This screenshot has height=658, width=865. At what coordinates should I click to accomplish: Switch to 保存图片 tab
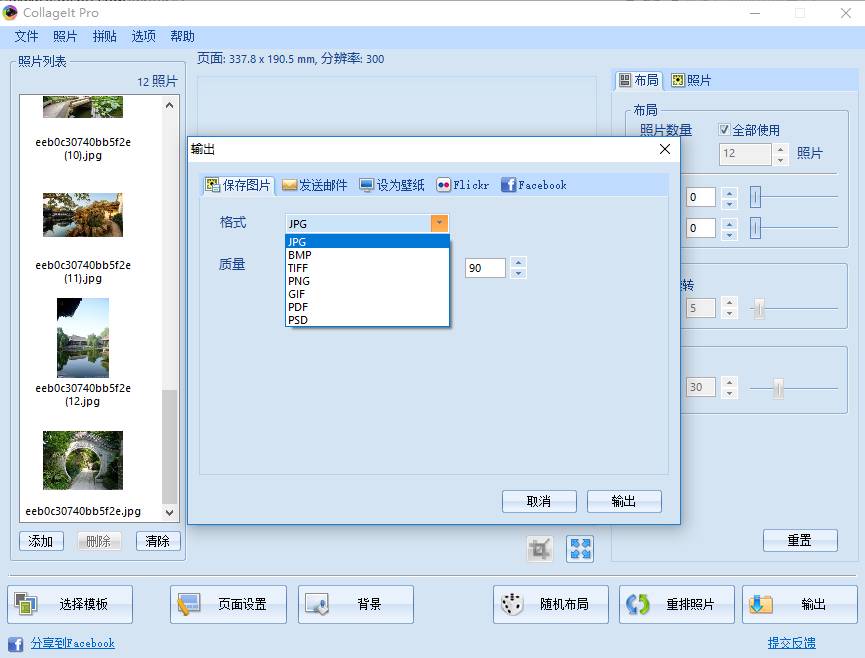(238, 185)
